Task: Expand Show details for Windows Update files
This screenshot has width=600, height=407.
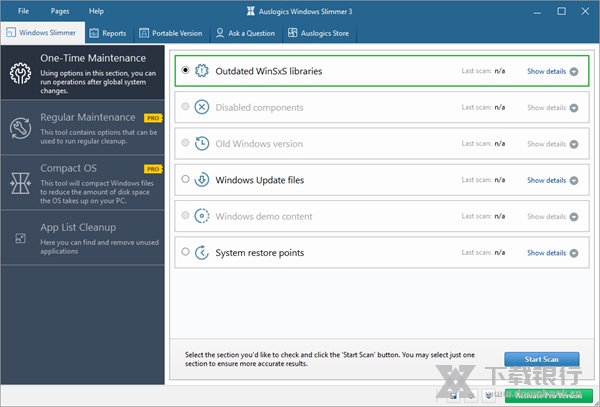Action: click(552, 181)
